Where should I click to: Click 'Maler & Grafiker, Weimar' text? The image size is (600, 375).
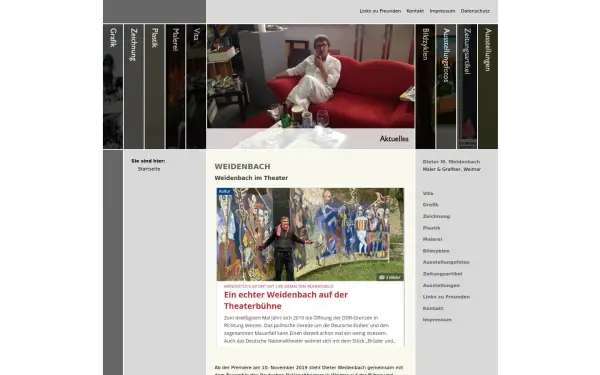point(452,170)
